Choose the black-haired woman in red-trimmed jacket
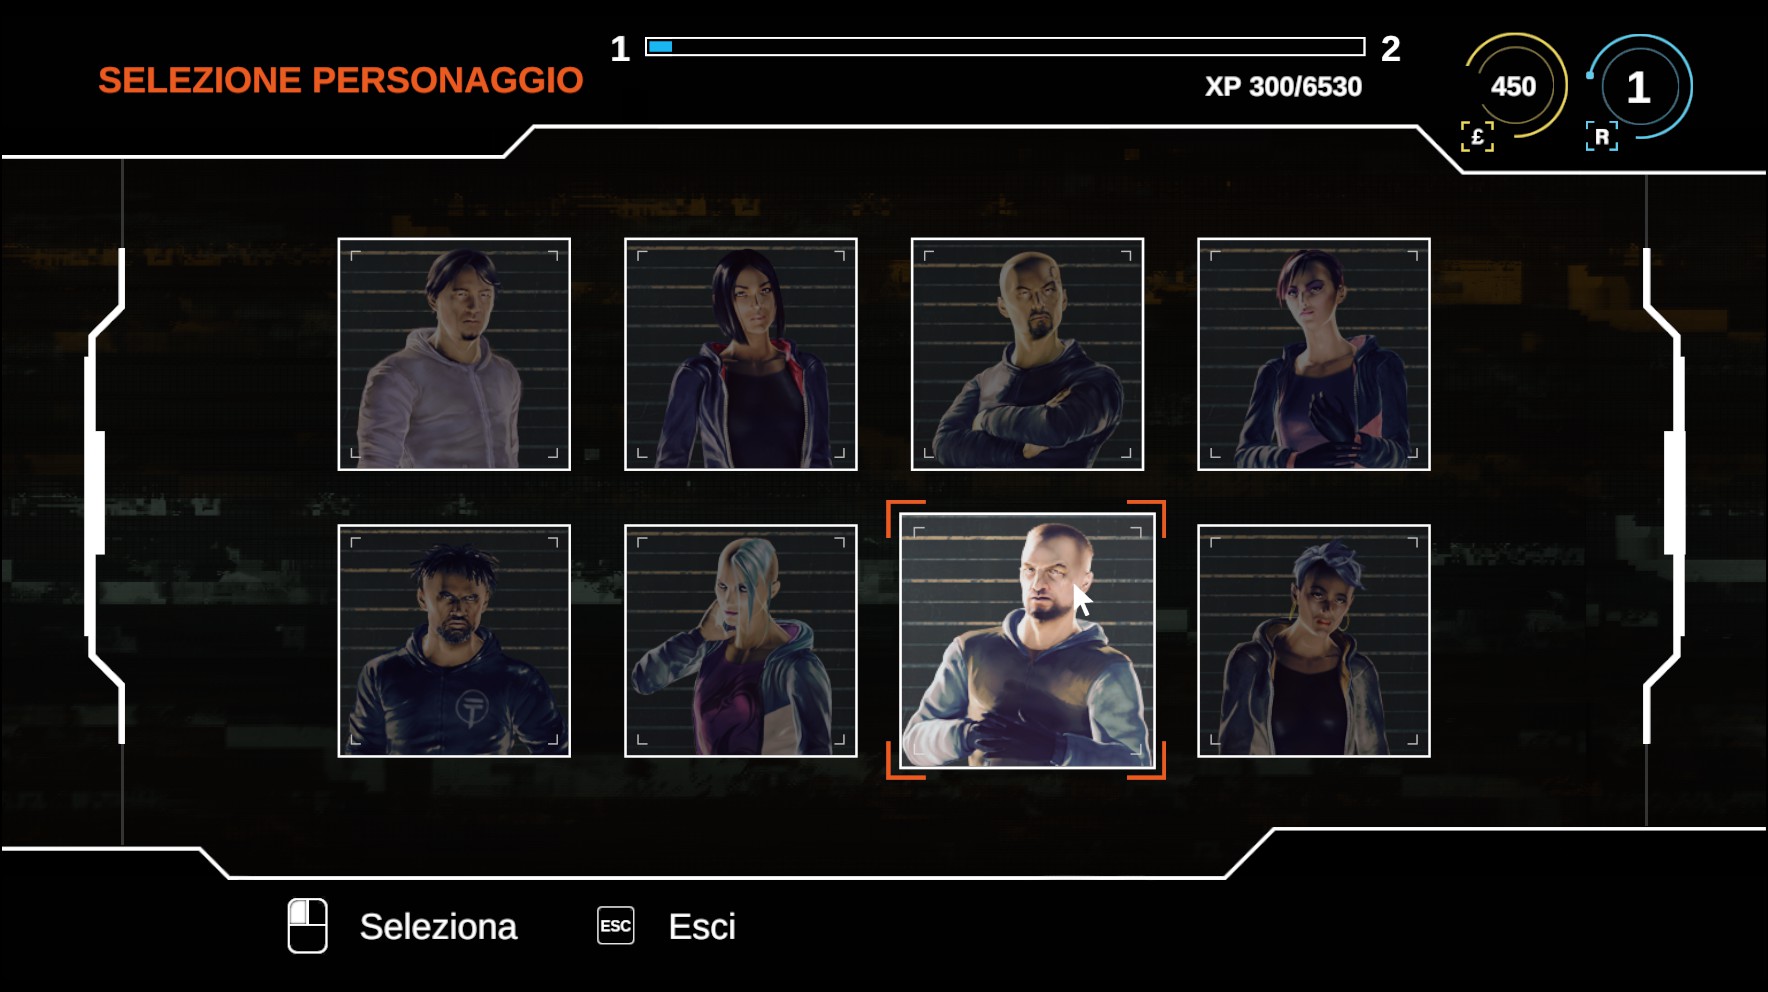The height and width of the screenshot is (992, 1768). pos(741,354)
